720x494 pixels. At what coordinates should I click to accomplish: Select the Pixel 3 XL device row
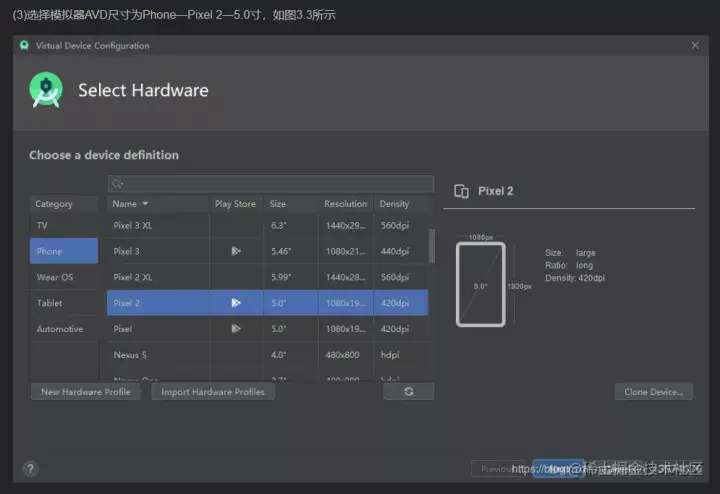pyautogui.click(x=268, y=225)
